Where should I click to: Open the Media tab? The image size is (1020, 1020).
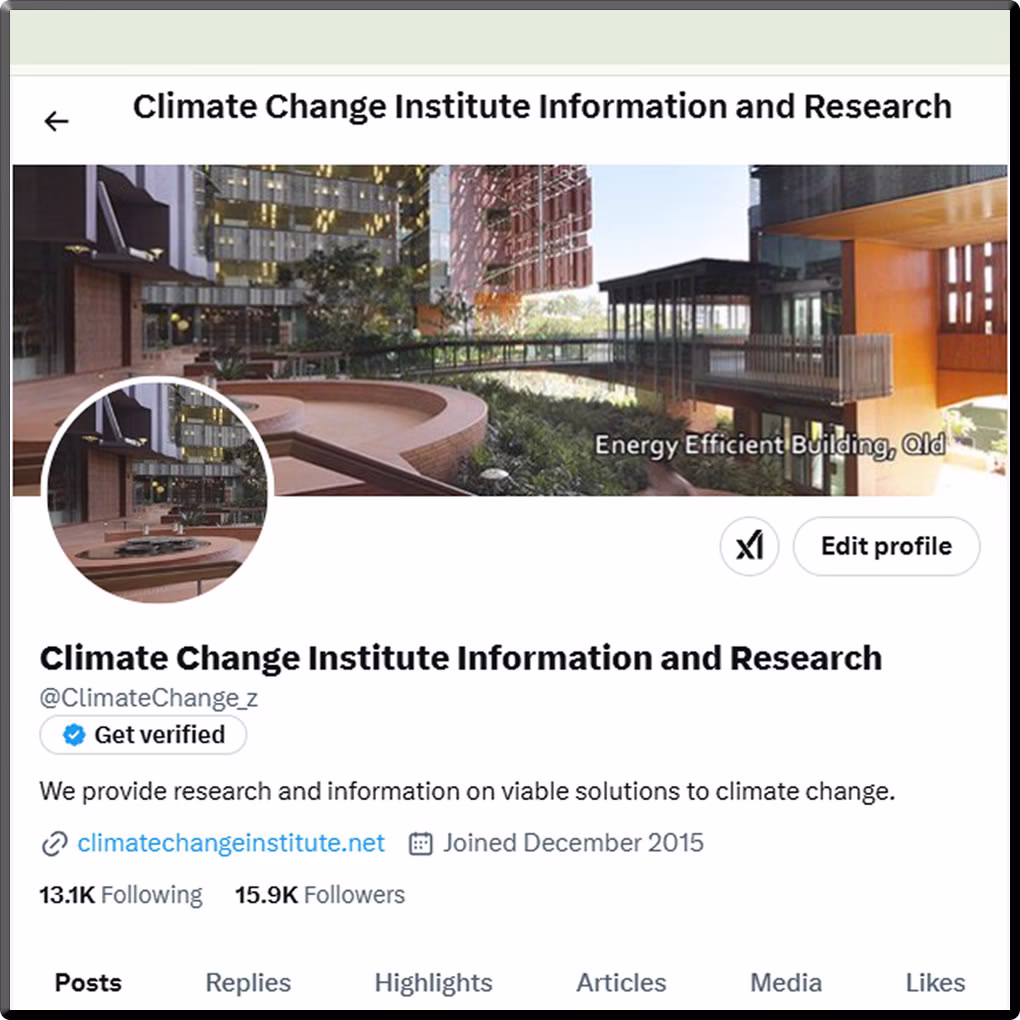(786, 982)
